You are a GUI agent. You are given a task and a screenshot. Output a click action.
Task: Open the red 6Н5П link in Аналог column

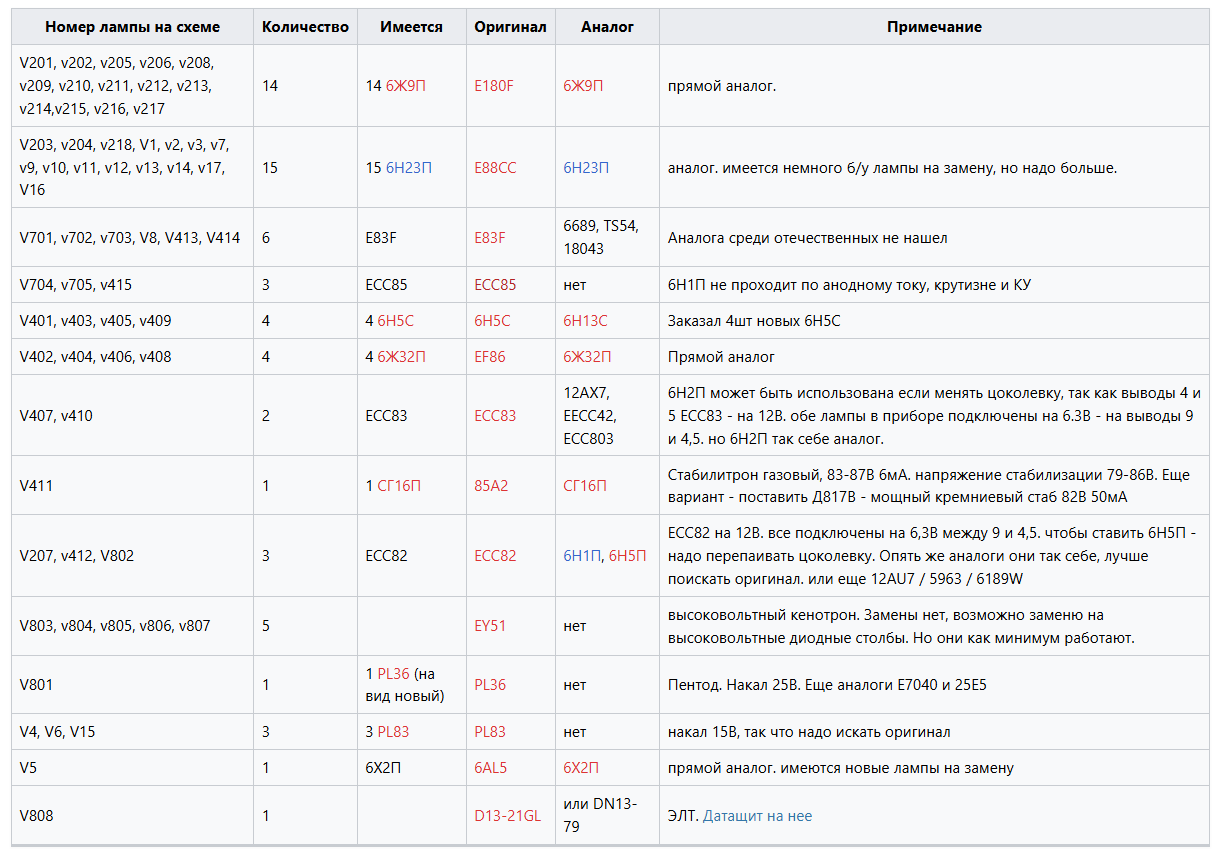[x=627, y=556]
